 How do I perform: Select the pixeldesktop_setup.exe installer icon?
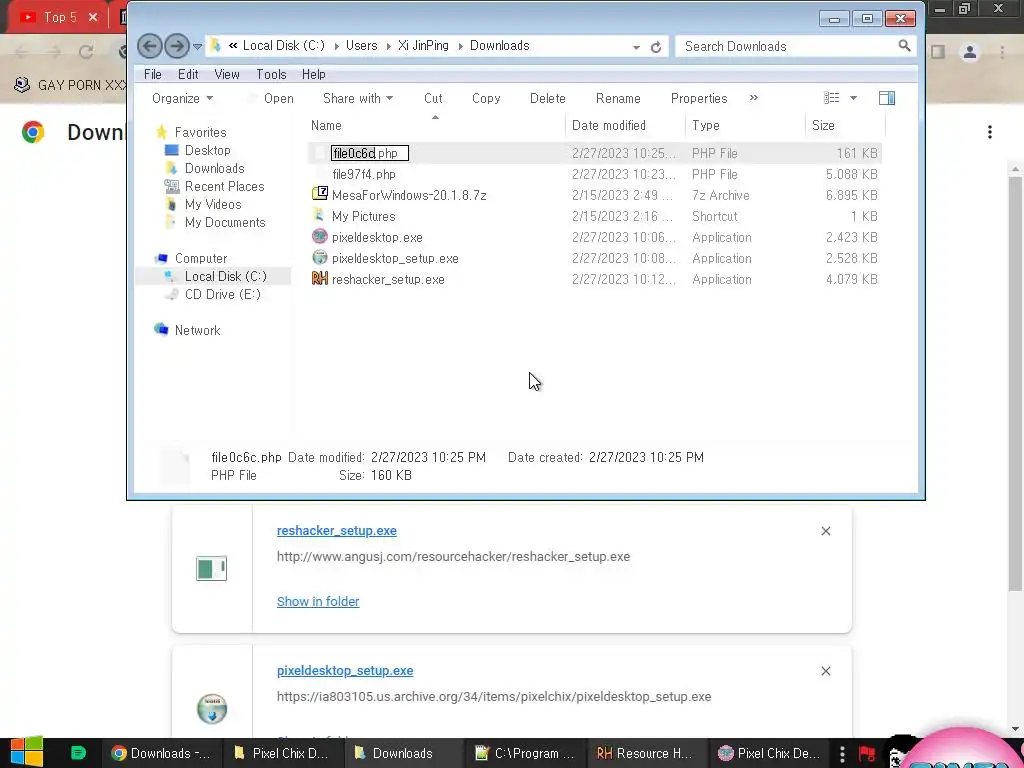(319, 257)
